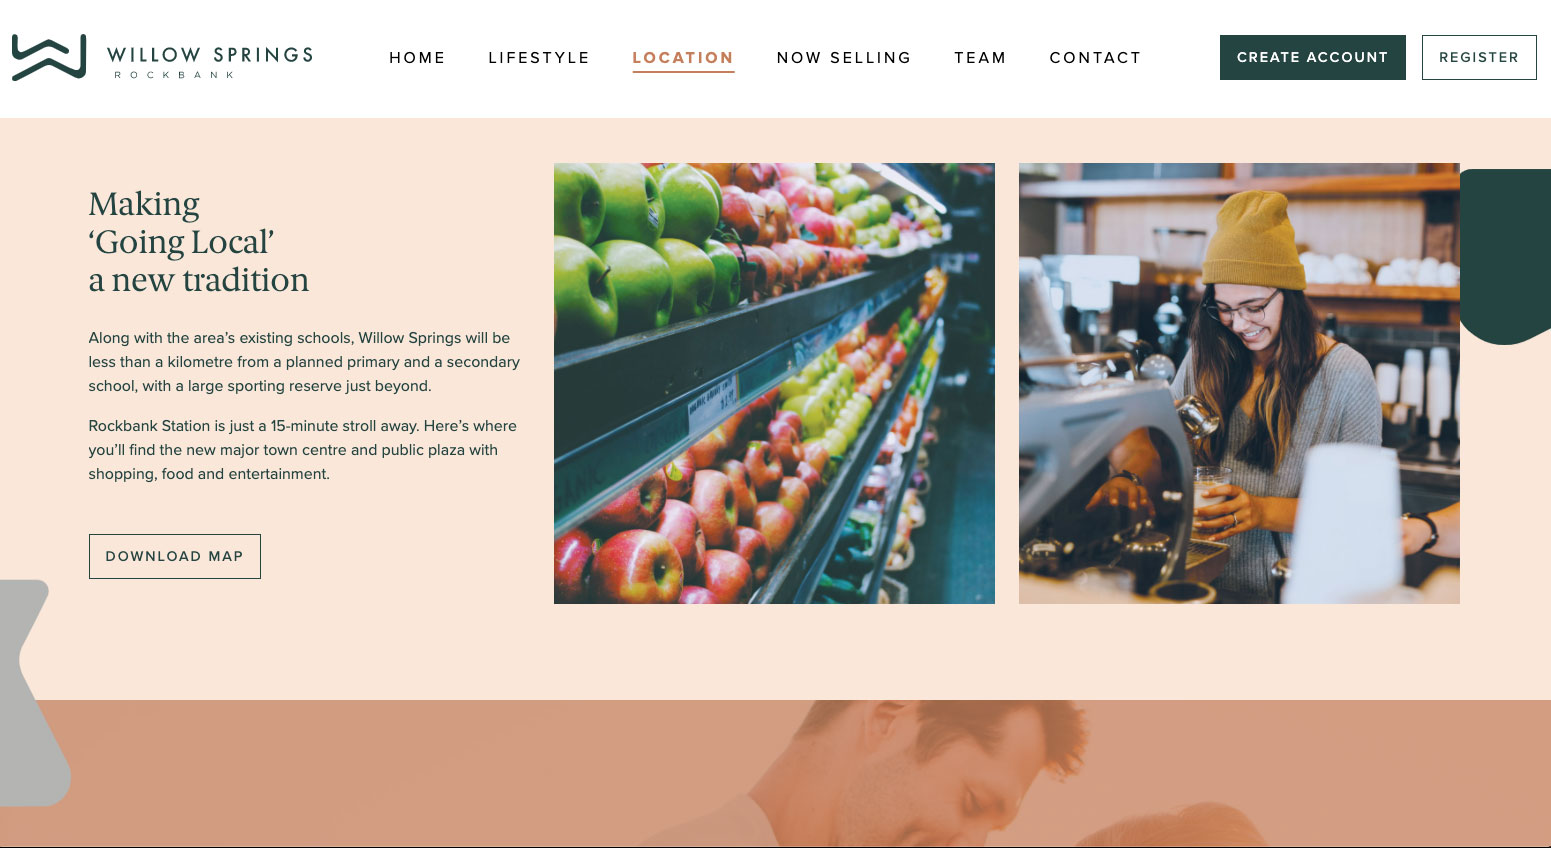This screenshot has width=1551, height=848.
Task: Open the Home menu item
Action: [x=417, y=58]
